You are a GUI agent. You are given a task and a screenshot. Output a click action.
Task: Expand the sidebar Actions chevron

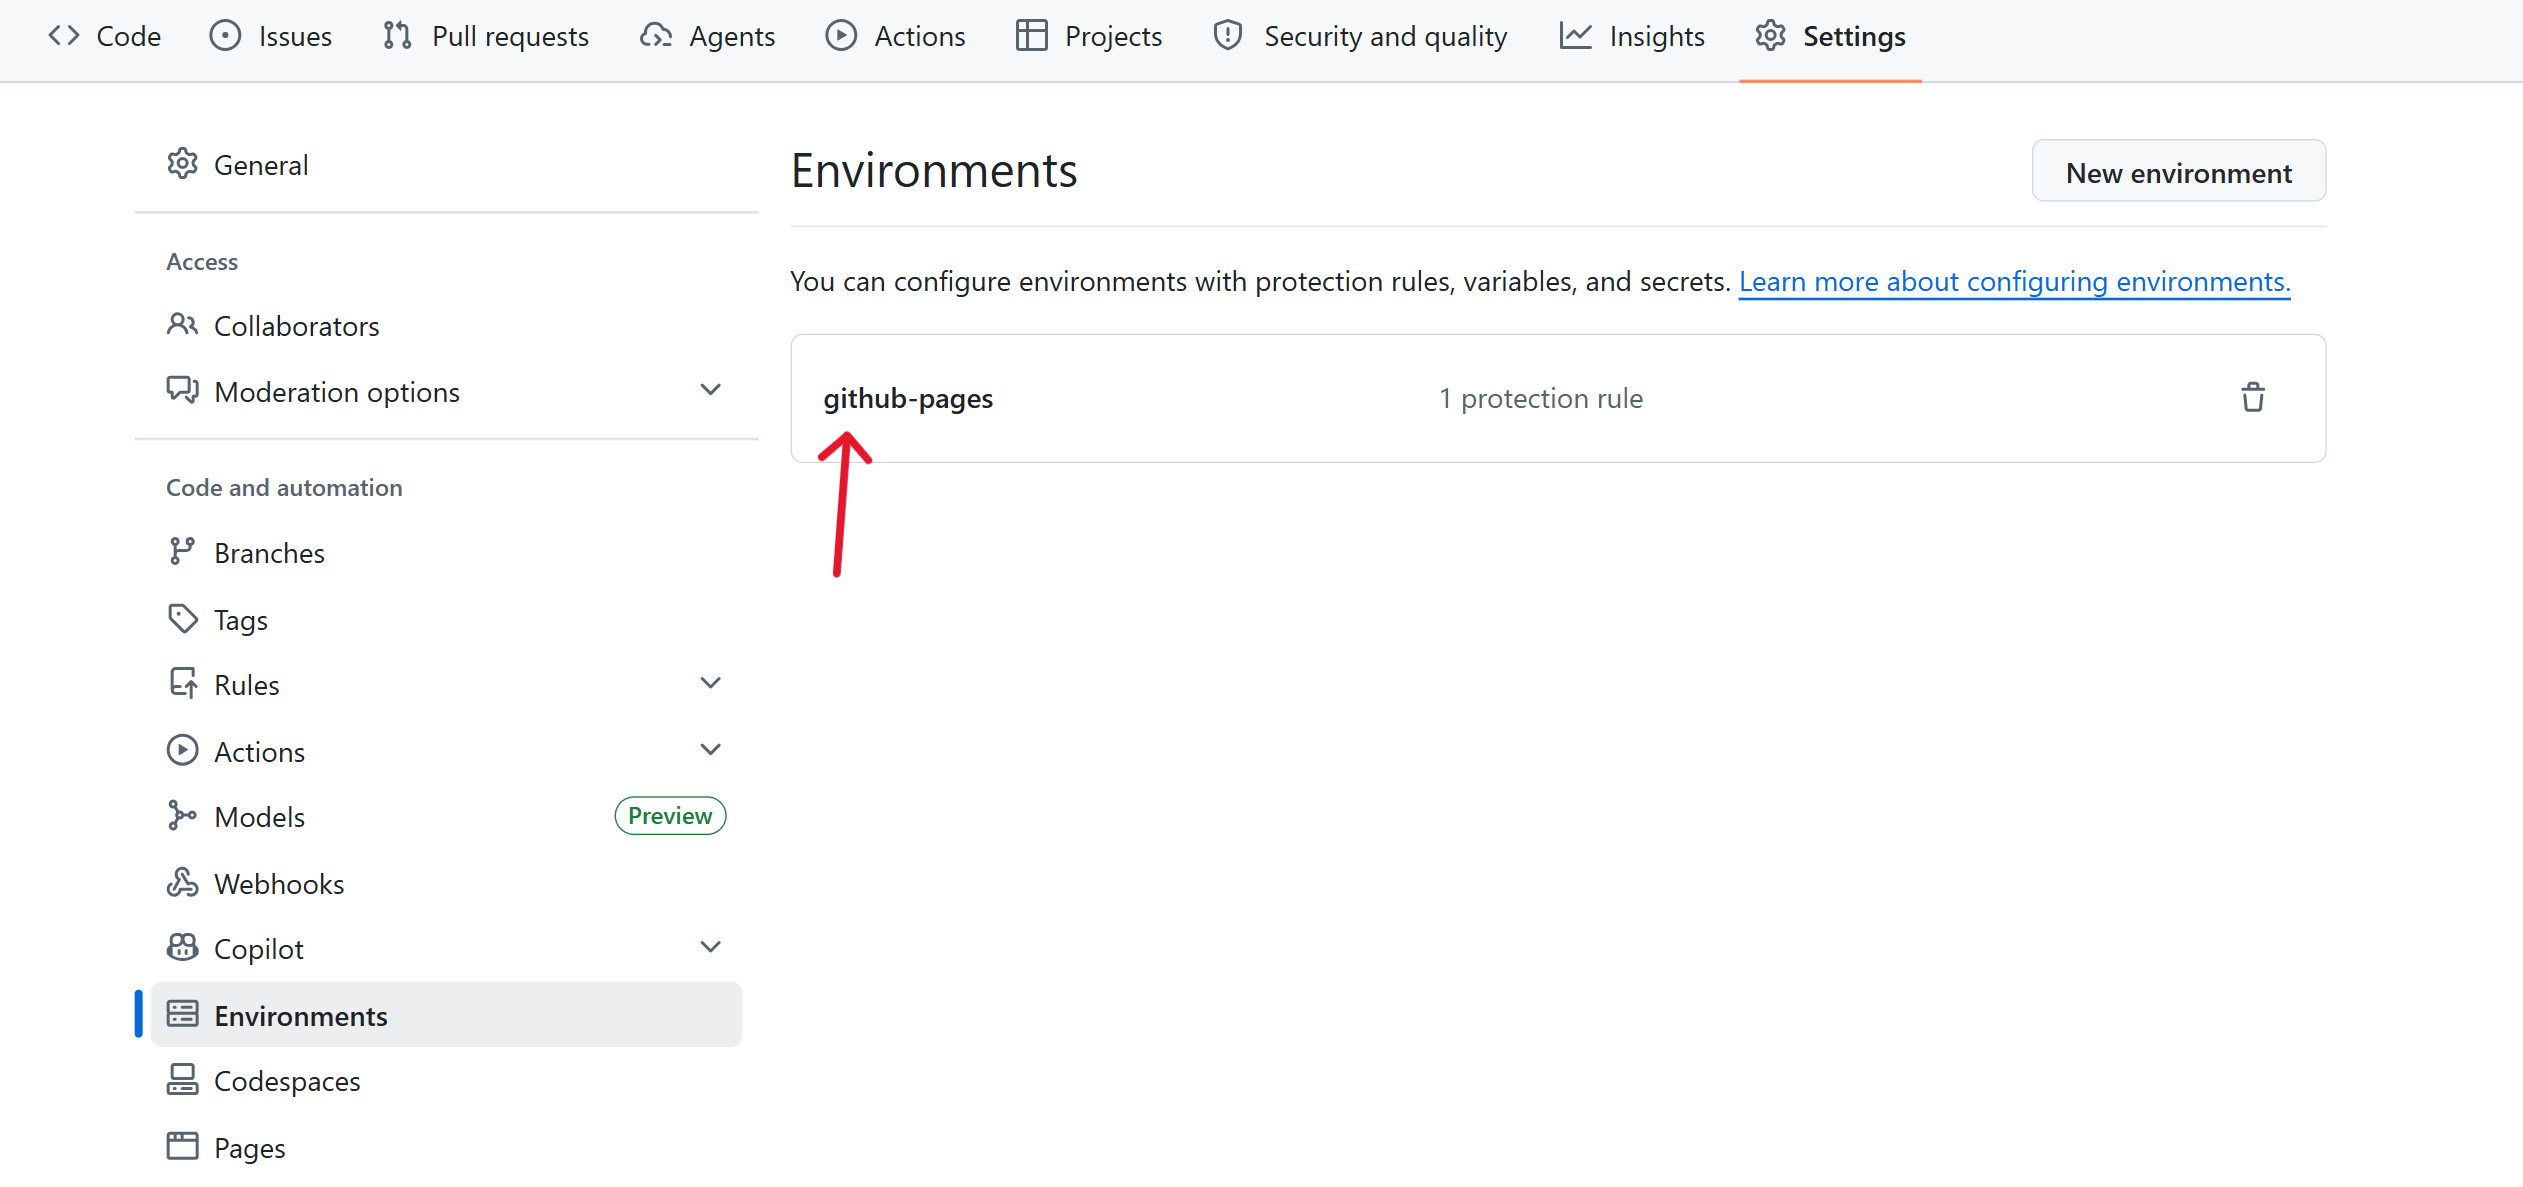[x=710, y=750]
